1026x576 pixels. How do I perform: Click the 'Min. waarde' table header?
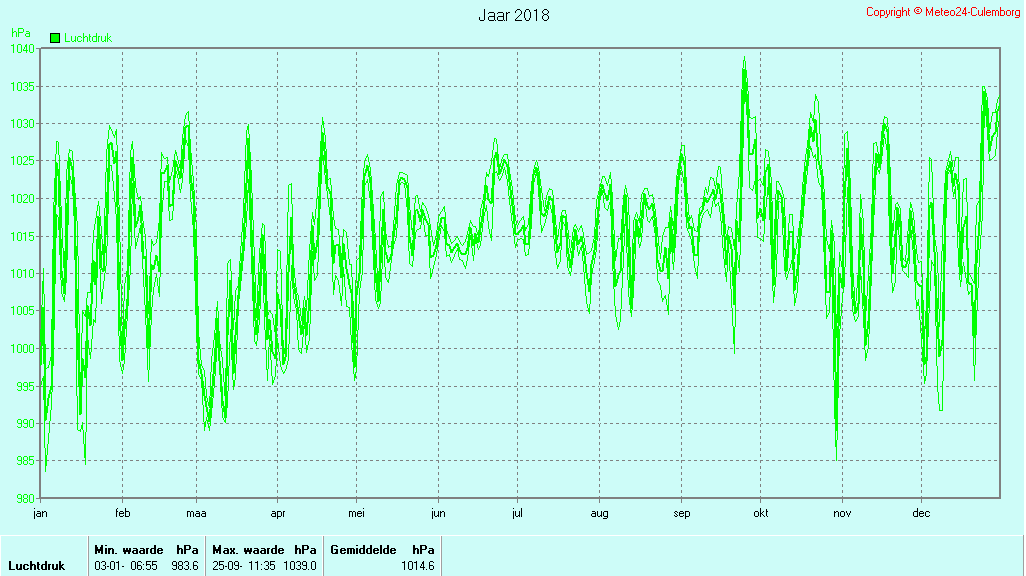coord(128,550)
